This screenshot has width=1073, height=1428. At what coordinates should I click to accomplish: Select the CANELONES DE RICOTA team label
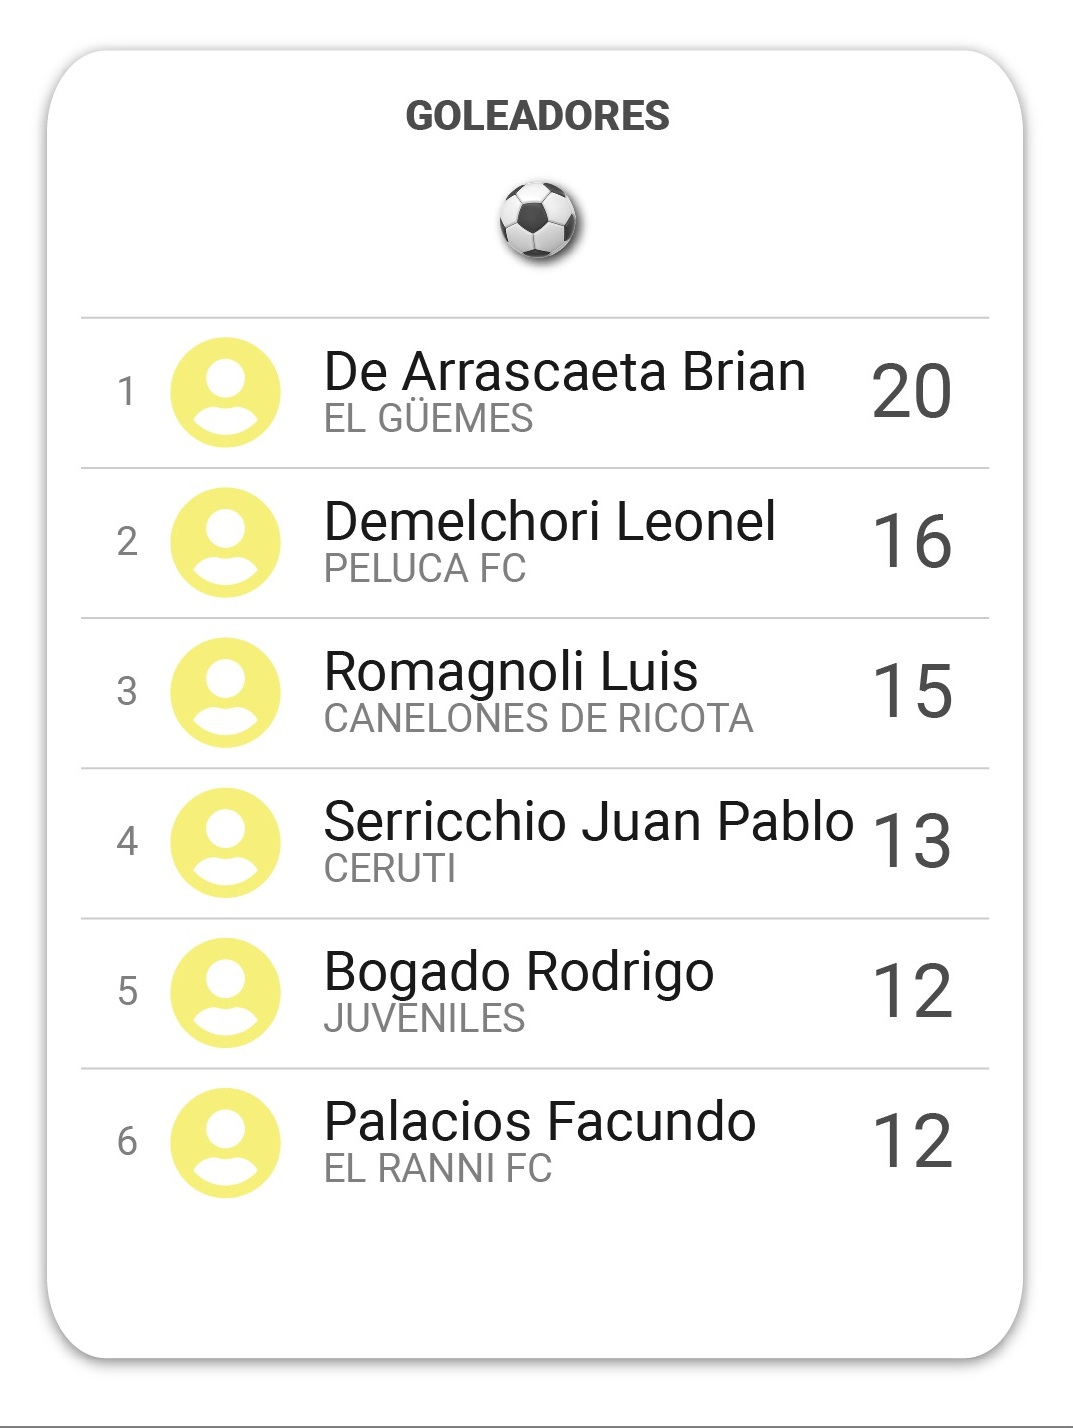click(538, 719)
